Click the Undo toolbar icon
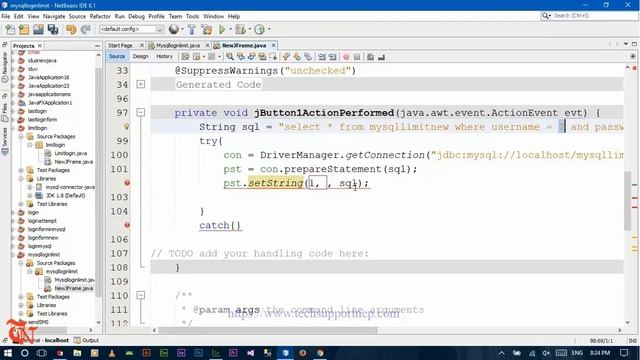Viewport: 640px width, 360px height. (71, 29)
